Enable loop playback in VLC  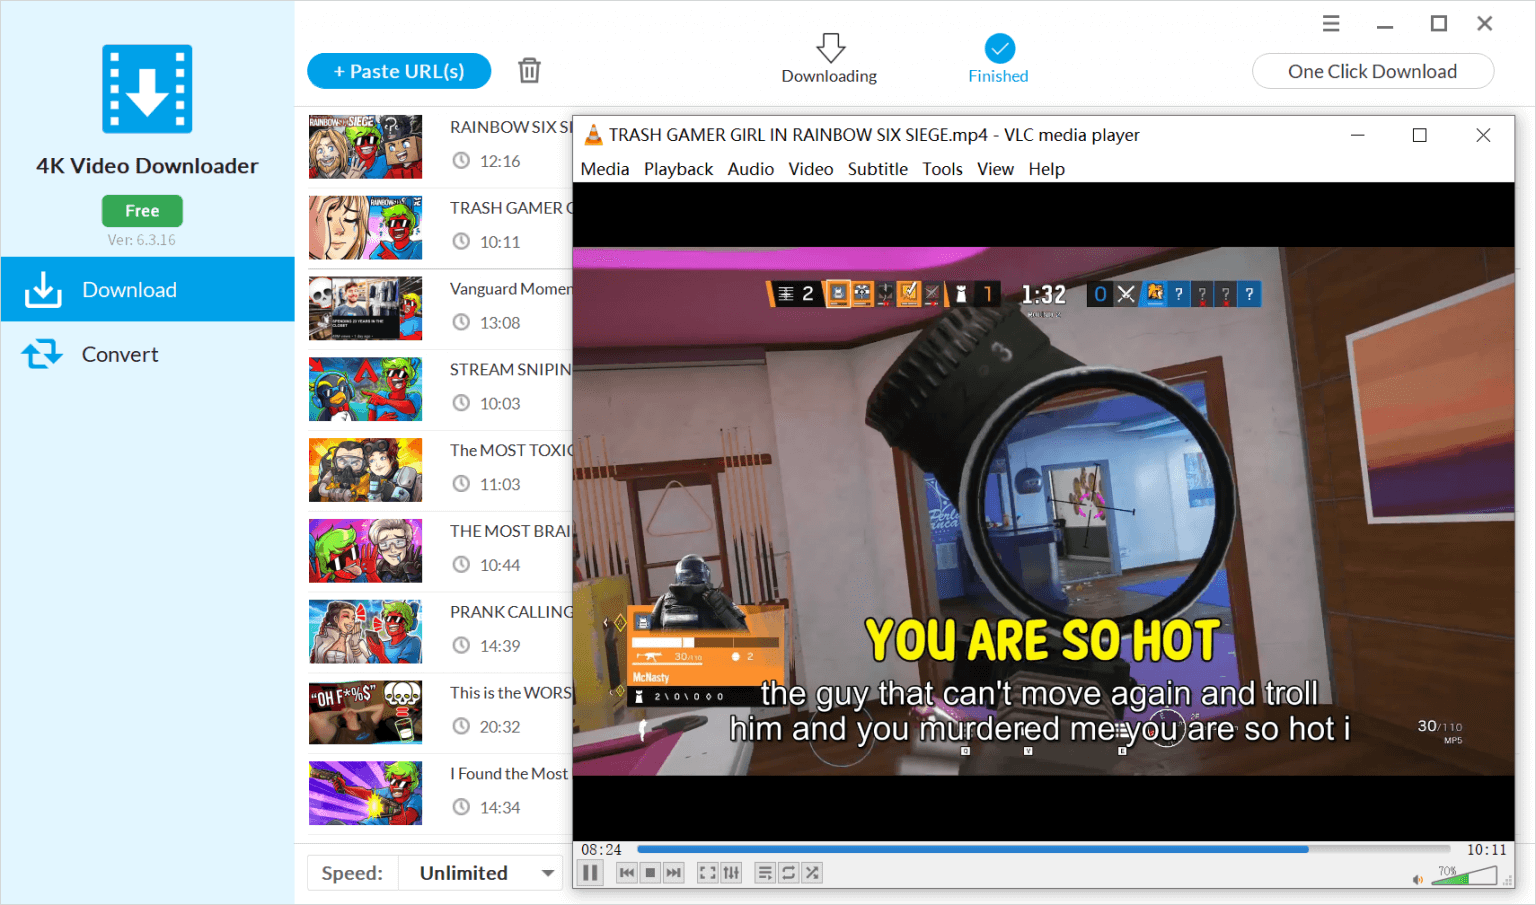tap(788, 872)
